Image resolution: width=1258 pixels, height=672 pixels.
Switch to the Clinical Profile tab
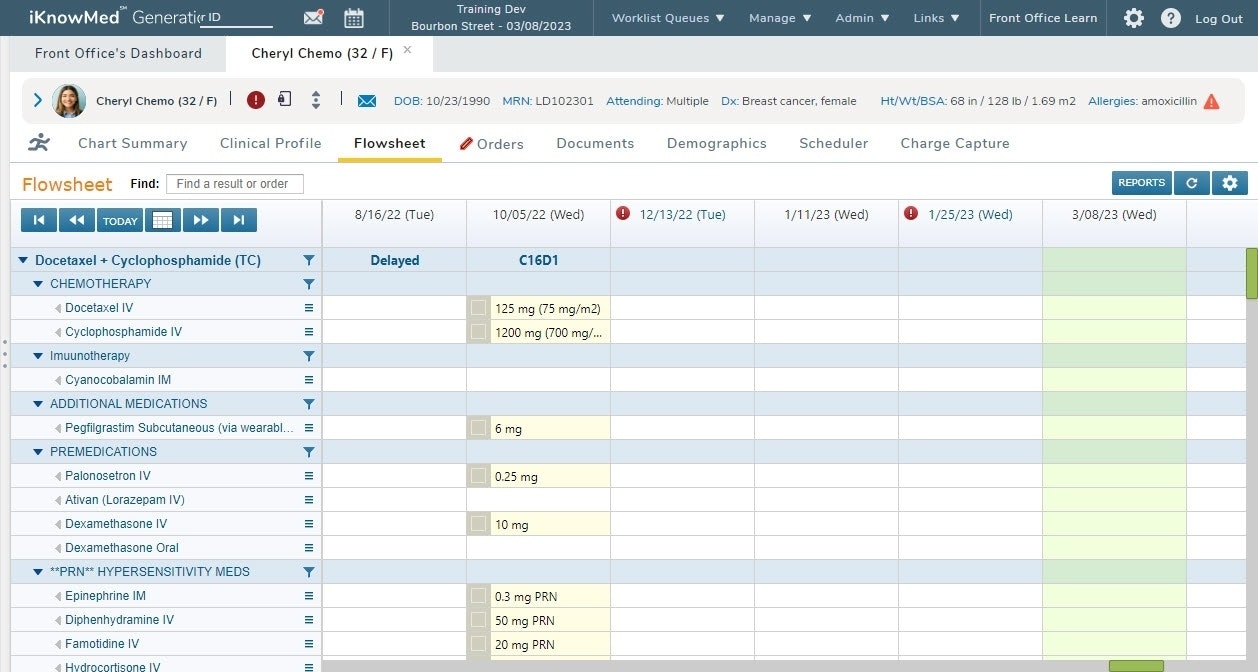point(270,143)
